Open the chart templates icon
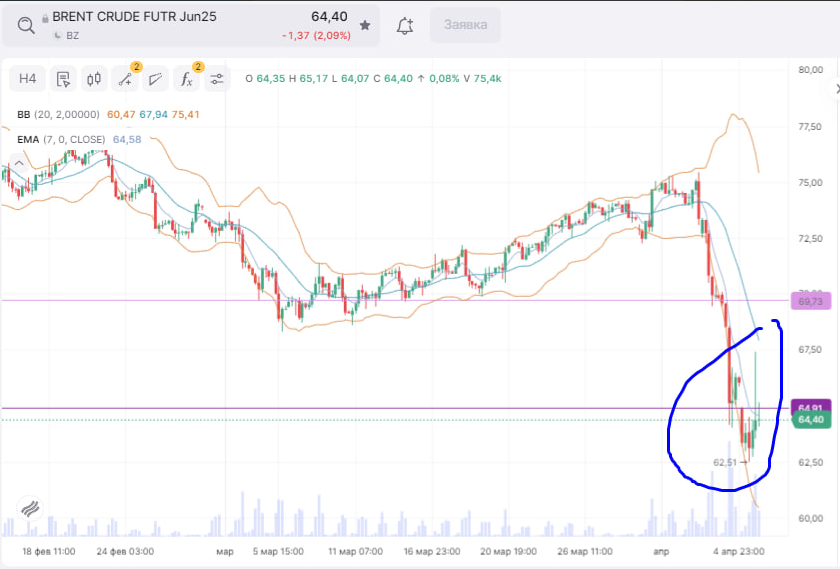Image resolution: width=840 pixels, height=569 pixels. [63, 79]
